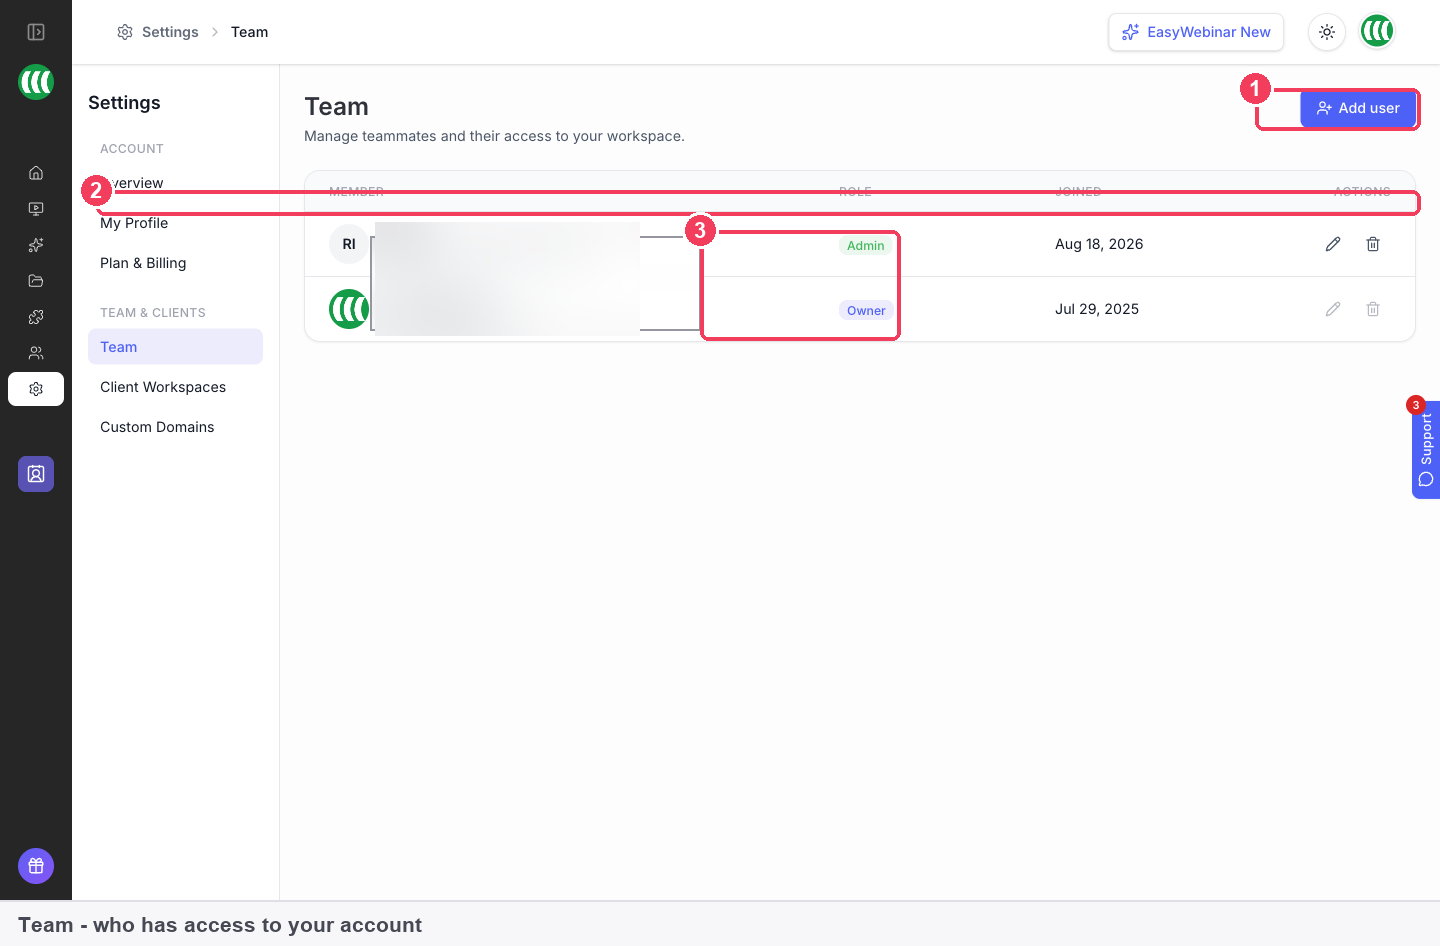The image size is (1440, 946).
Task: Go to Settings breadcrumb link
Action: (x=158, y=32)
